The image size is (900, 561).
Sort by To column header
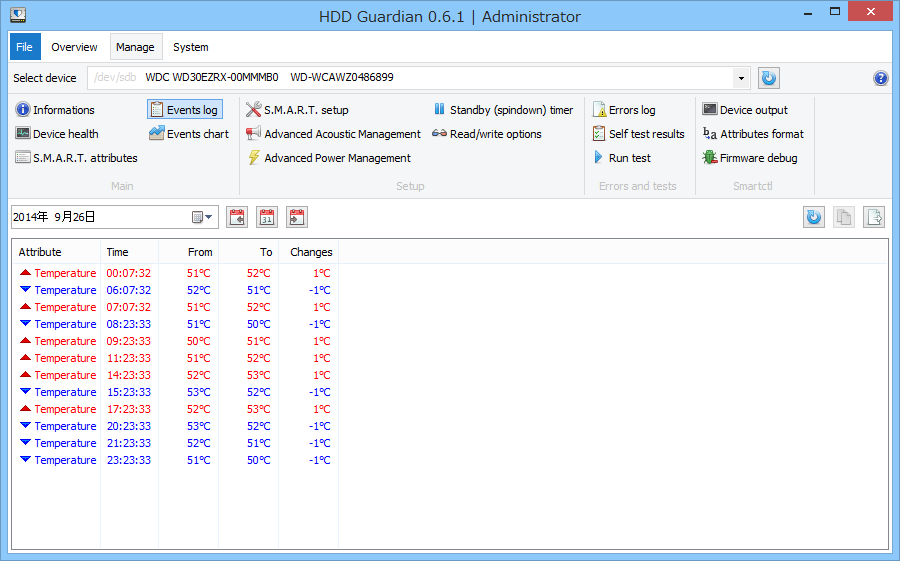[249, 252]
